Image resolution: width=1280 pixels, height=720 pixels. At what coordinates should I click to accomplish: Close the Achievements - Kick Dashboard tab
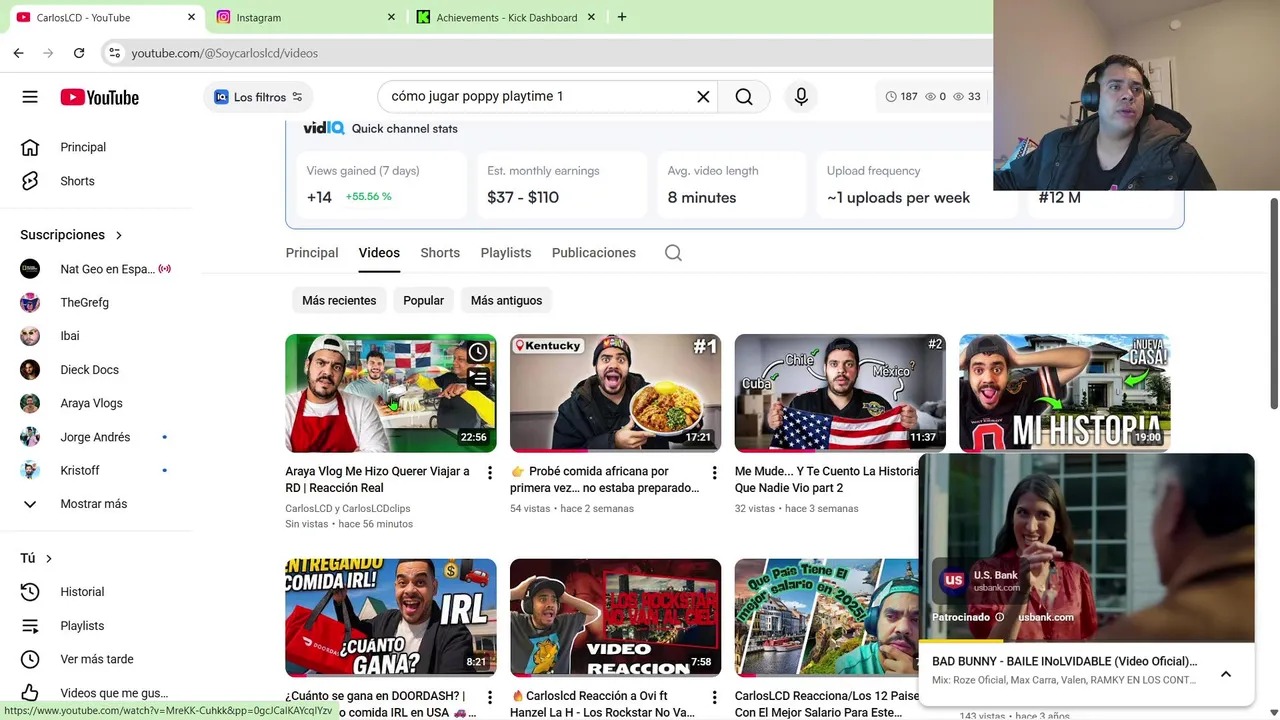tap(591, 17)
